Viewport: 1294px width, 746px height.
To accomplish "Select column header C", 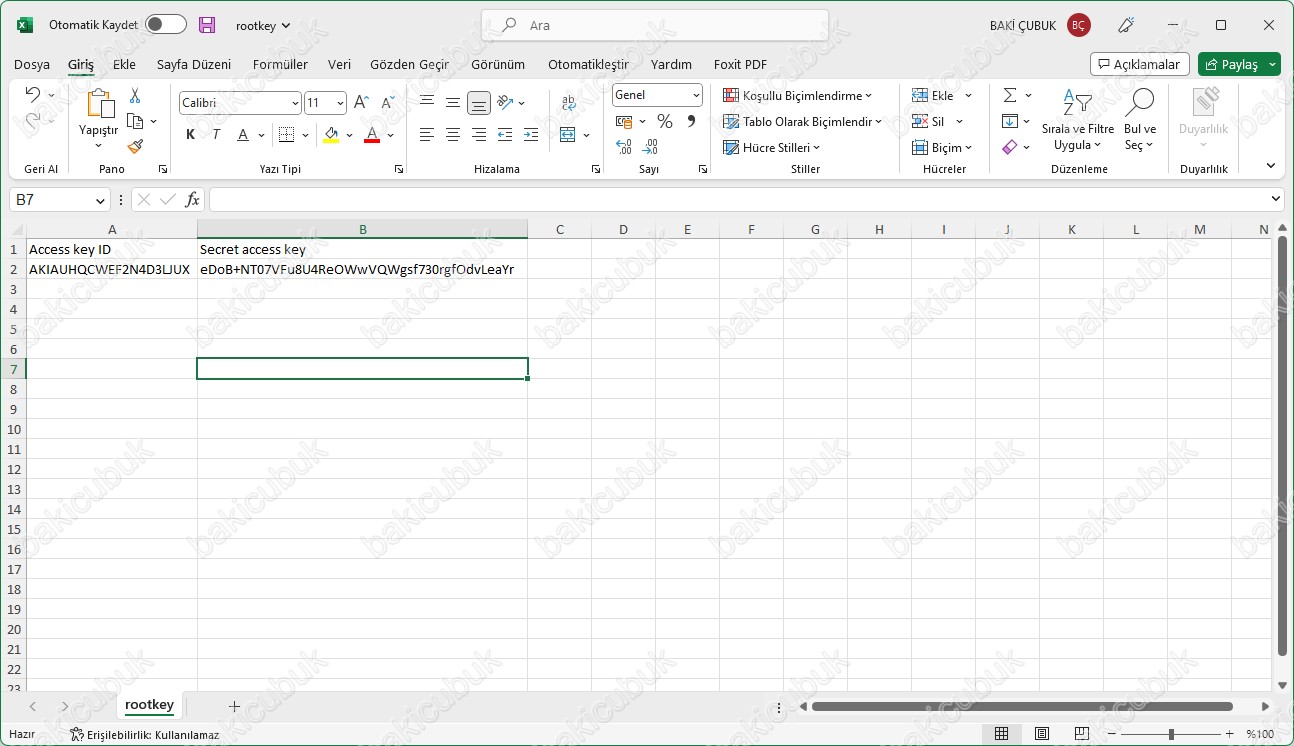I will [x=560, y=229].
